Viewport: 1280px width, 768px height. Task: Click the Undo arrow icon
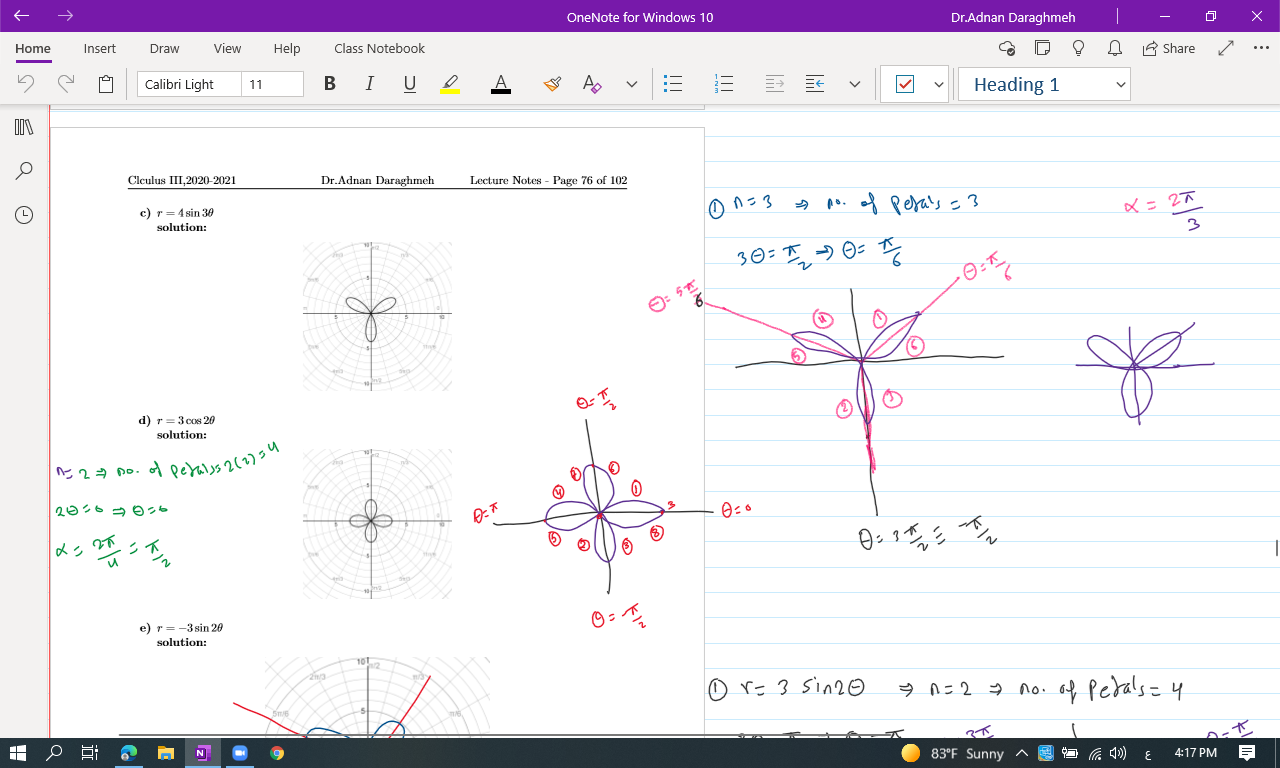click(27, 84)
